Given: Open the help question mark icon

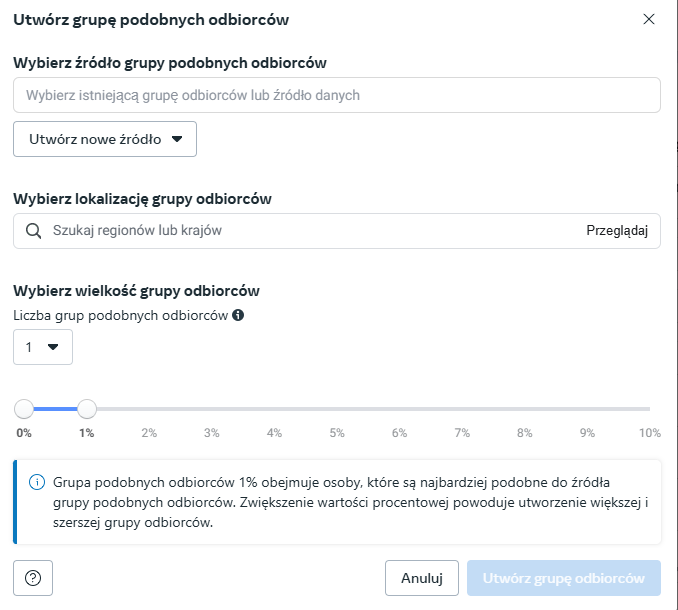Looking at the screenshot, I should click(33, 578).
